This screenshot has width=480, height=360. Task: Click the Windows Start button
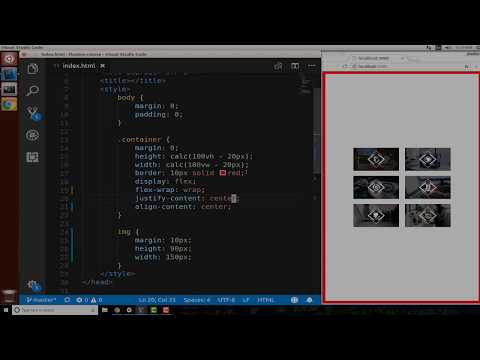[x=6, y=310]
